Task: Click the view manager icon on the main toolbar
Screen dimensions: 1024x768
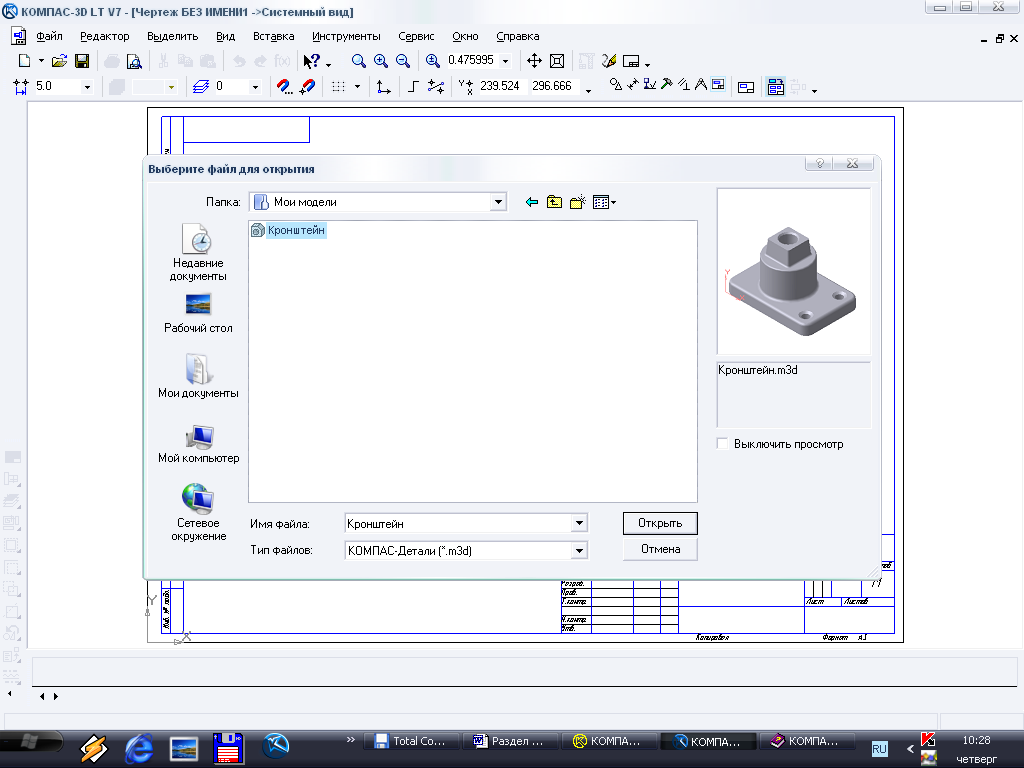Action: (x=631, y=61)
